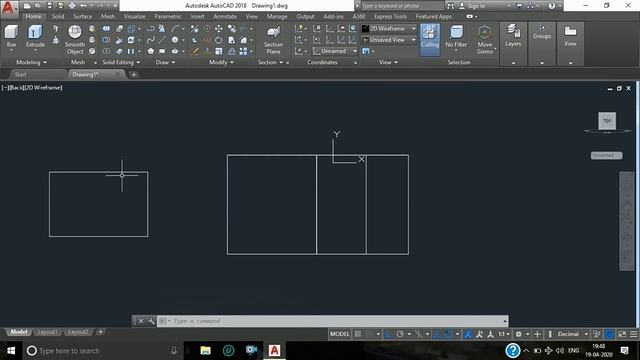This screenshot has width=640, height=360.
Task: Toggle Object Snap Tracking in status bar
Action: (x=437, y=334)
